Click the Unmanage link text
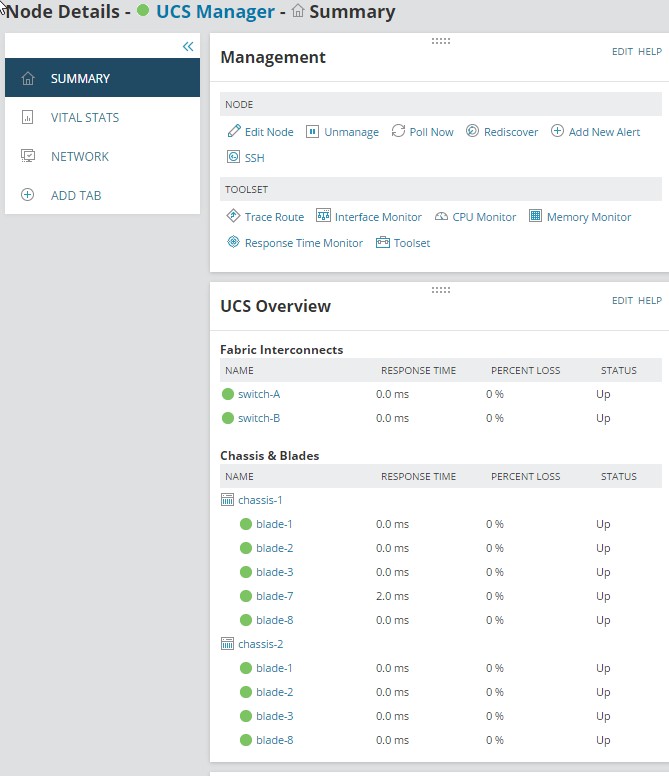This screenshot has width=669, height=776. point(351,132)
